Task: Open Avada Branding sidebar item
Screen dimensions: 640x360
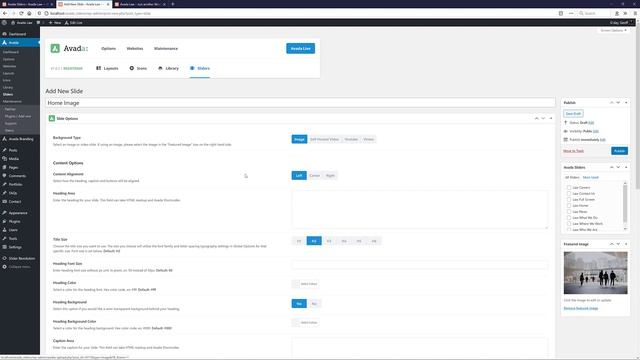Action: pyautogui.click(x=20, y=139)
